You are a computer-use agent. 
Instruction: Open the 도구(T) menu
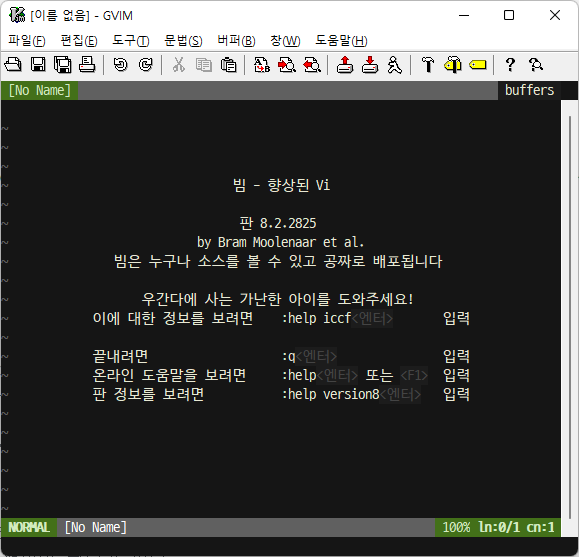(x=131, y=40)
